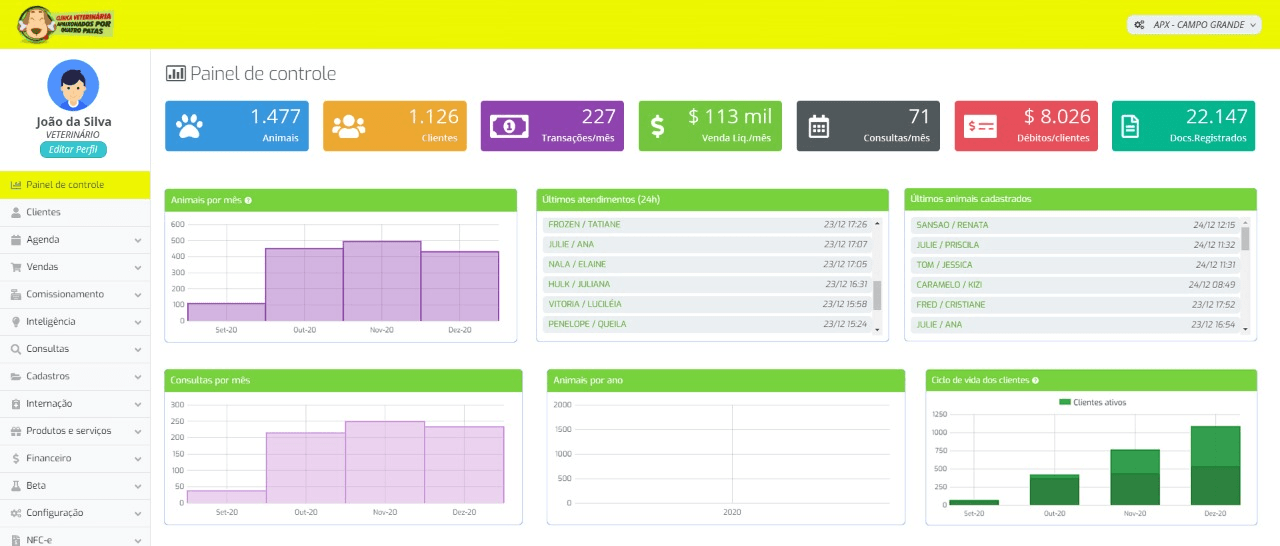Open Clientes in the sidebar
The width and height of the screenshot is (1280, 546).
coord(43,212)
